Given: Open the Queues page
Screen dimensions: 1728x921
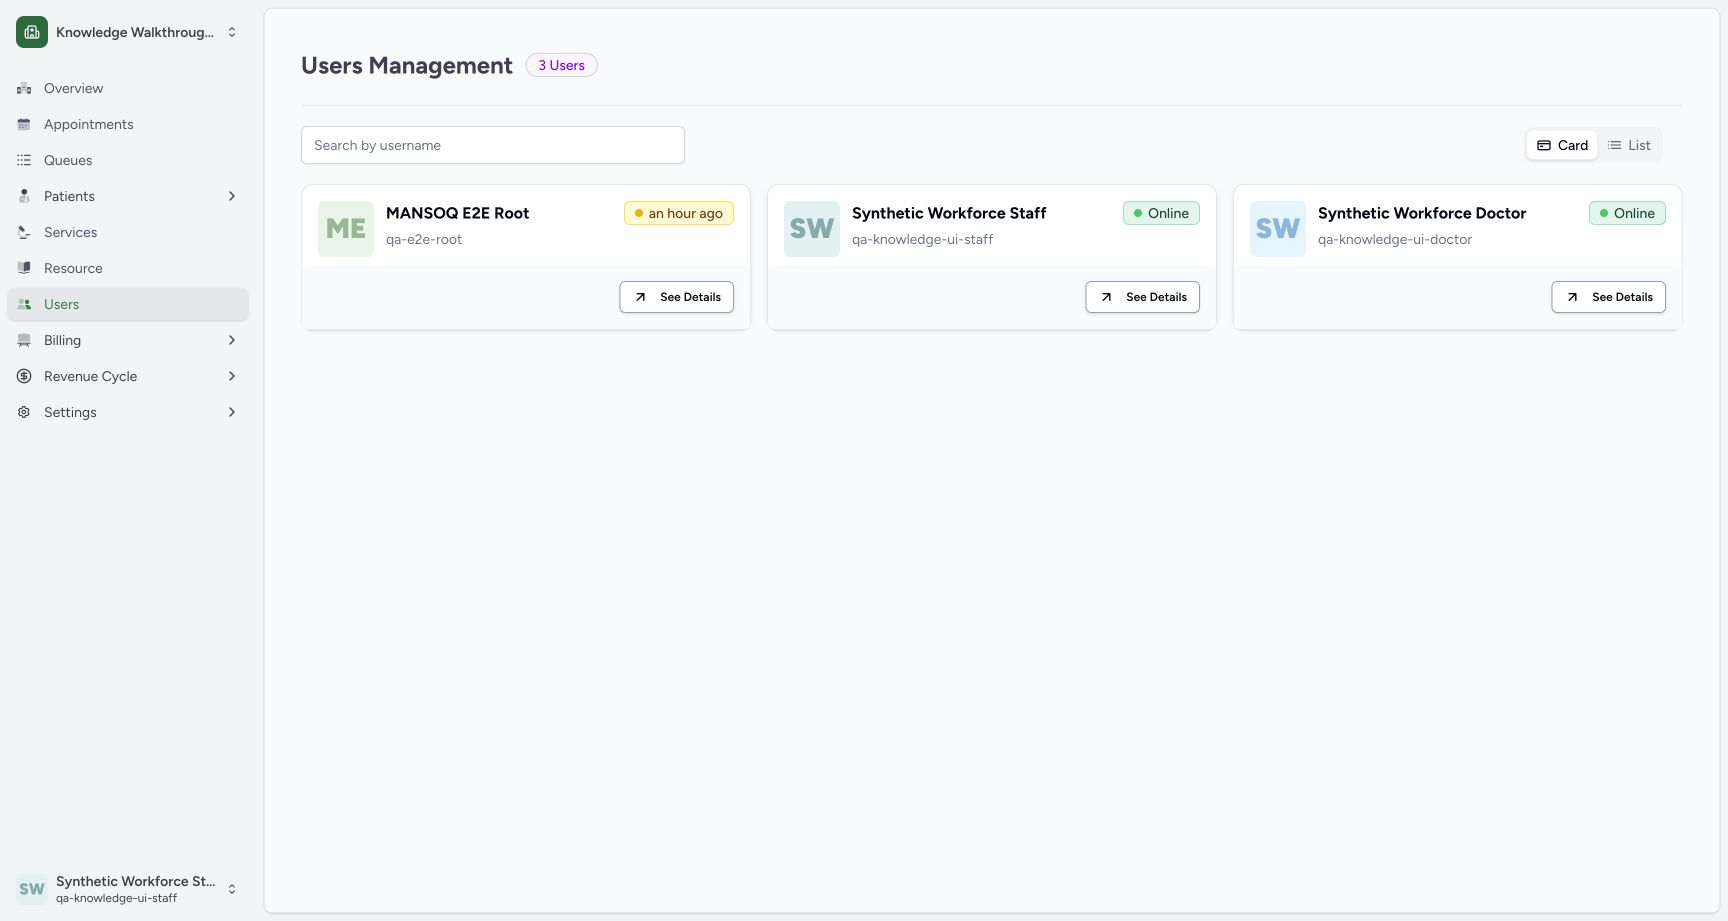Looking at the screenshot, I should click(x=128, y=161).
